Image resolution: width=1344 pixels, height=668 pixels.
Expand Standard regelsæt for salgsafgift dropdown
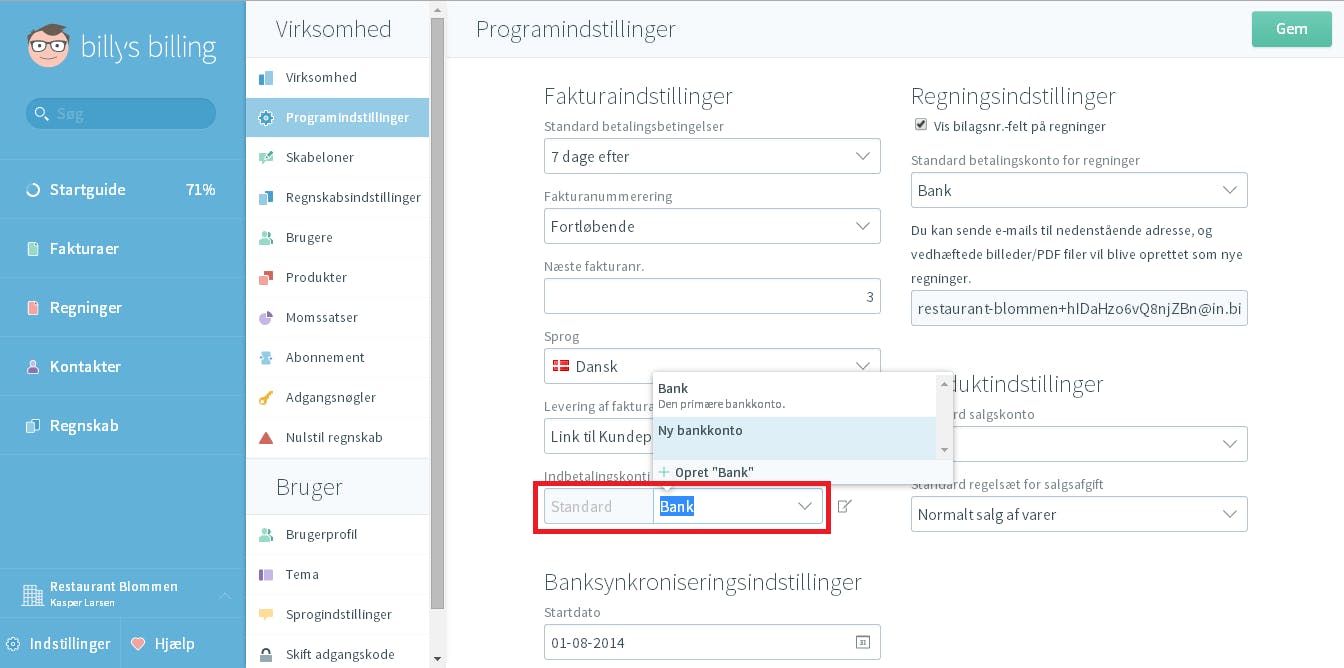(x=1079, y=514)
